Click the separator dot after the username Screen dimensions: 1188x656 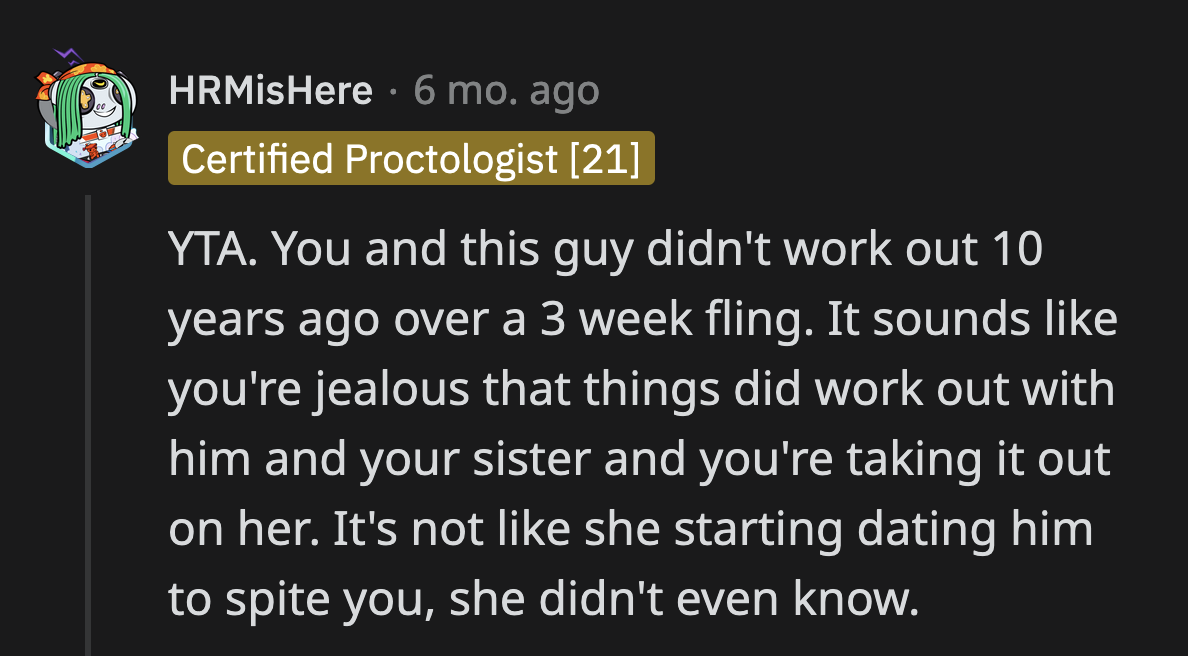392,92
